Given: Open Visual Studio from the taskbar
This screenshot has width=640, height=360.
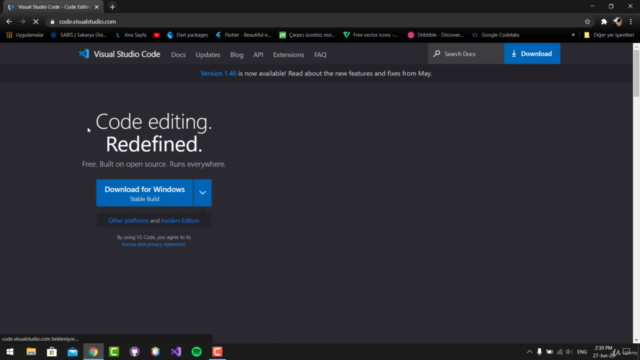Looking at the screenshot, I should pos(176,351).
